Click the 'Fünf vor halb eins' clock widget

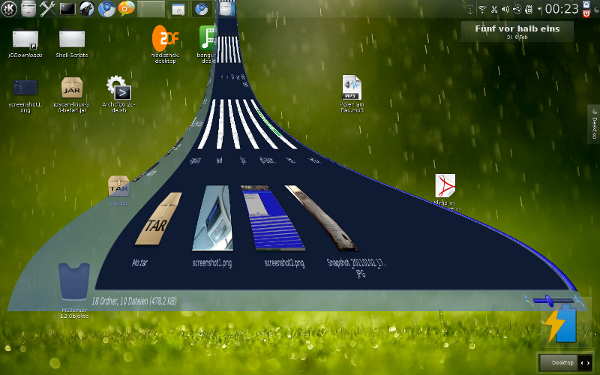[517, 31]
